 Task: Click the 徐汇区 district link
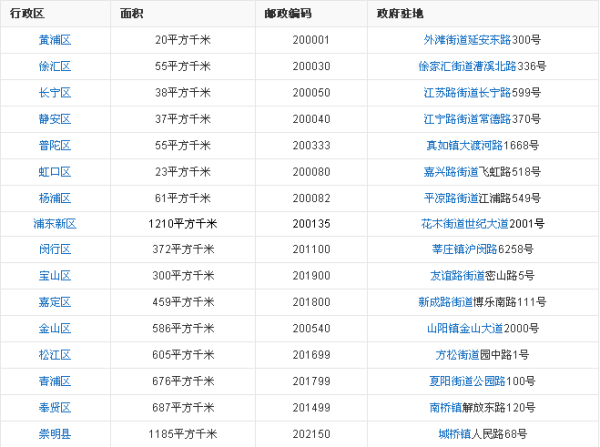coord(56,66)
